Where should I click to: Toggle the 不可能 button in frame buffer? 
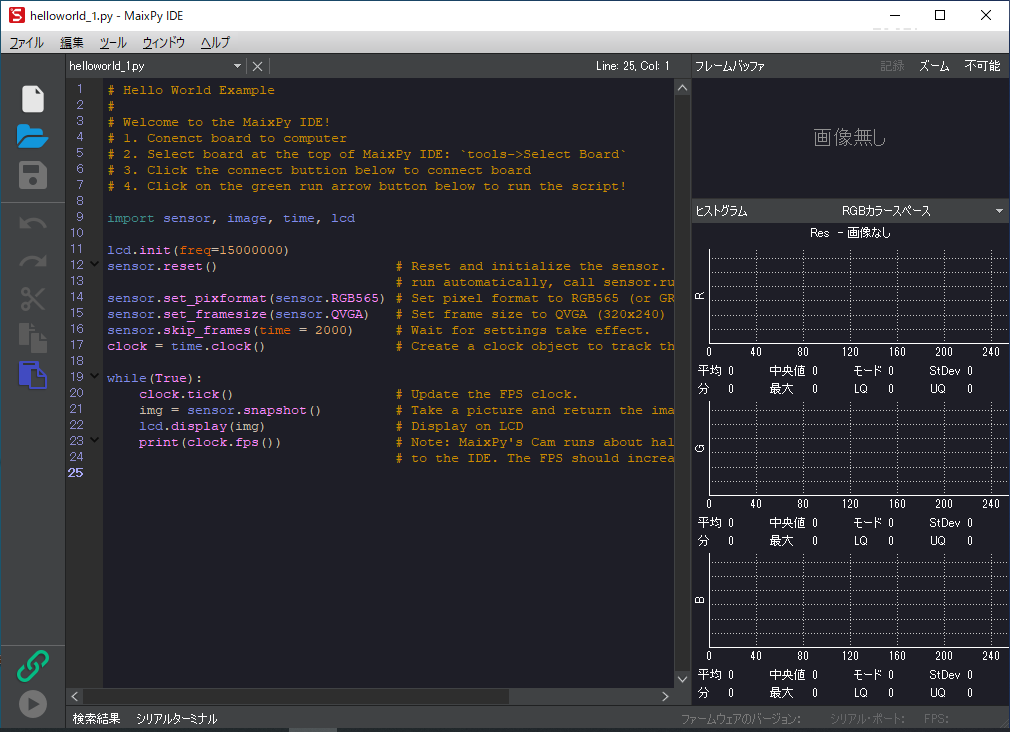pos(982,66)
